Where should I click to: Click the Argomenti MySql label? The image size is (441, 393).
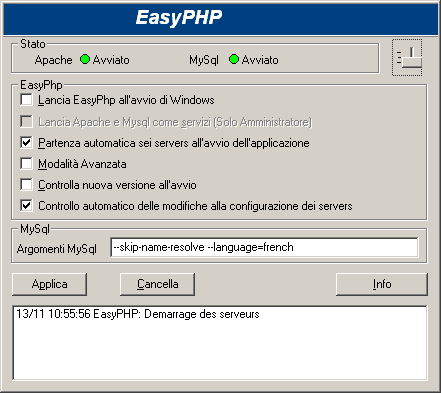(57, 249)
